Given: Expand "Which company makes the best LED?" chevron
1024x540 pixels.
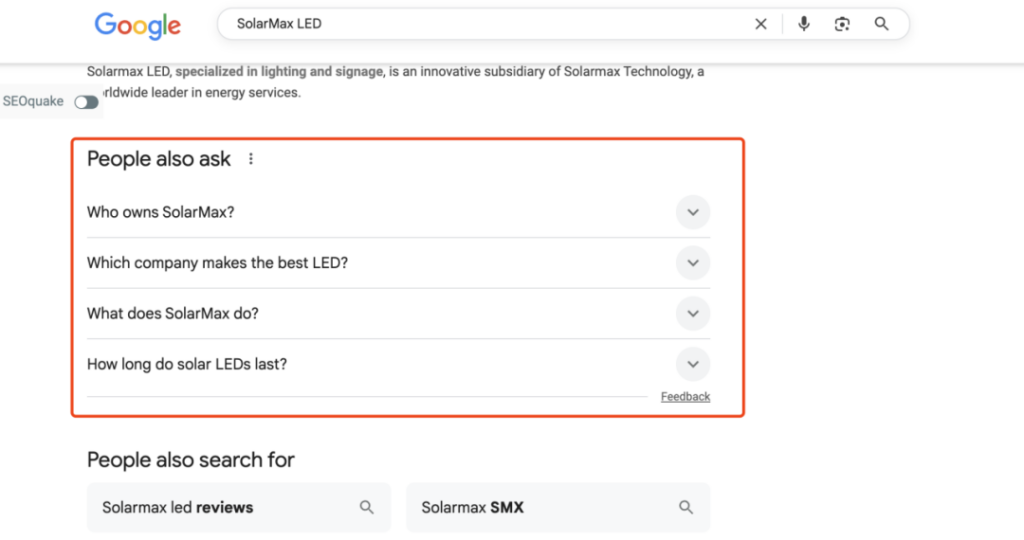Looking at the screenshot, I should point(692,263).
